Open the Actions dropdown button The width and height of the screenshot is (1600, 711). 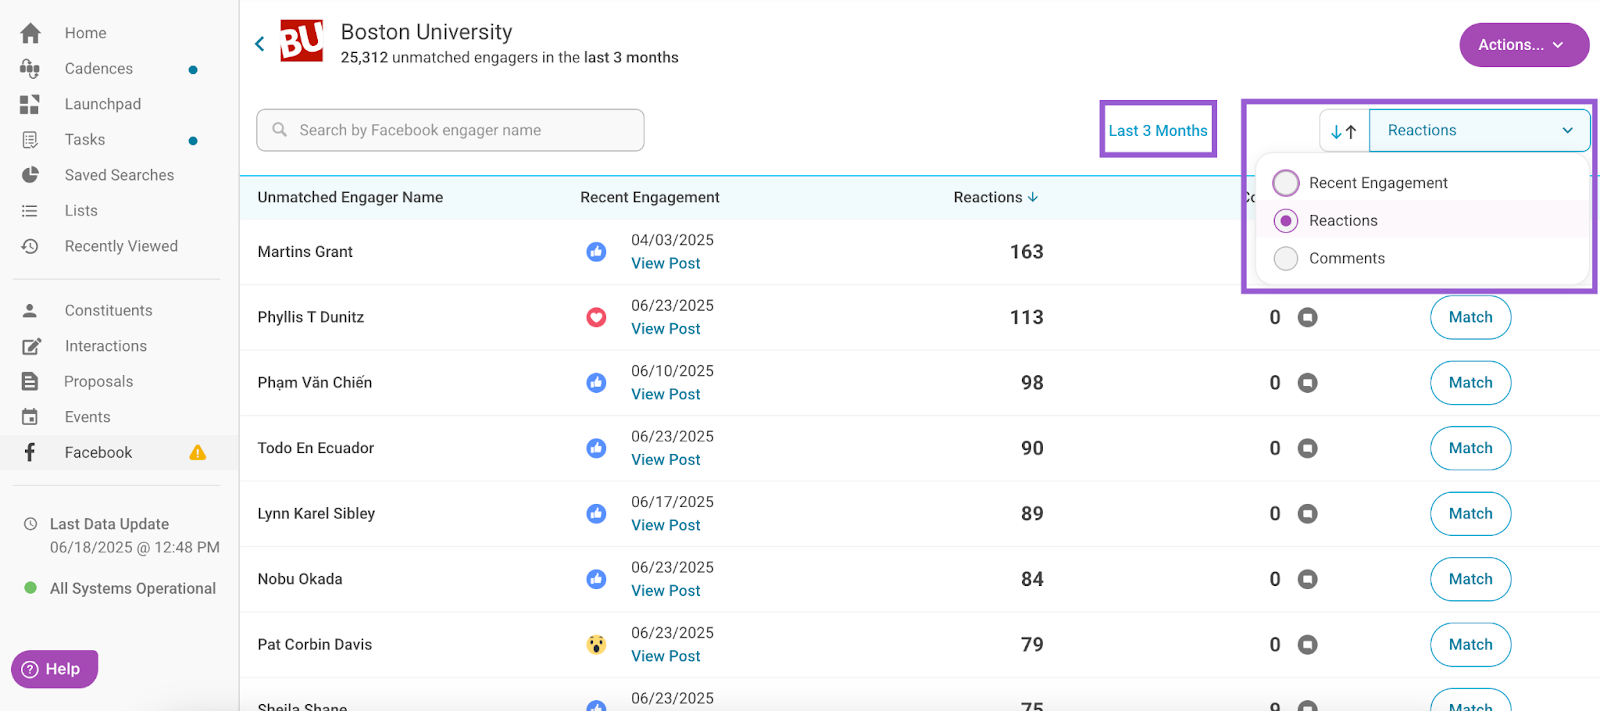[1523, 45]
